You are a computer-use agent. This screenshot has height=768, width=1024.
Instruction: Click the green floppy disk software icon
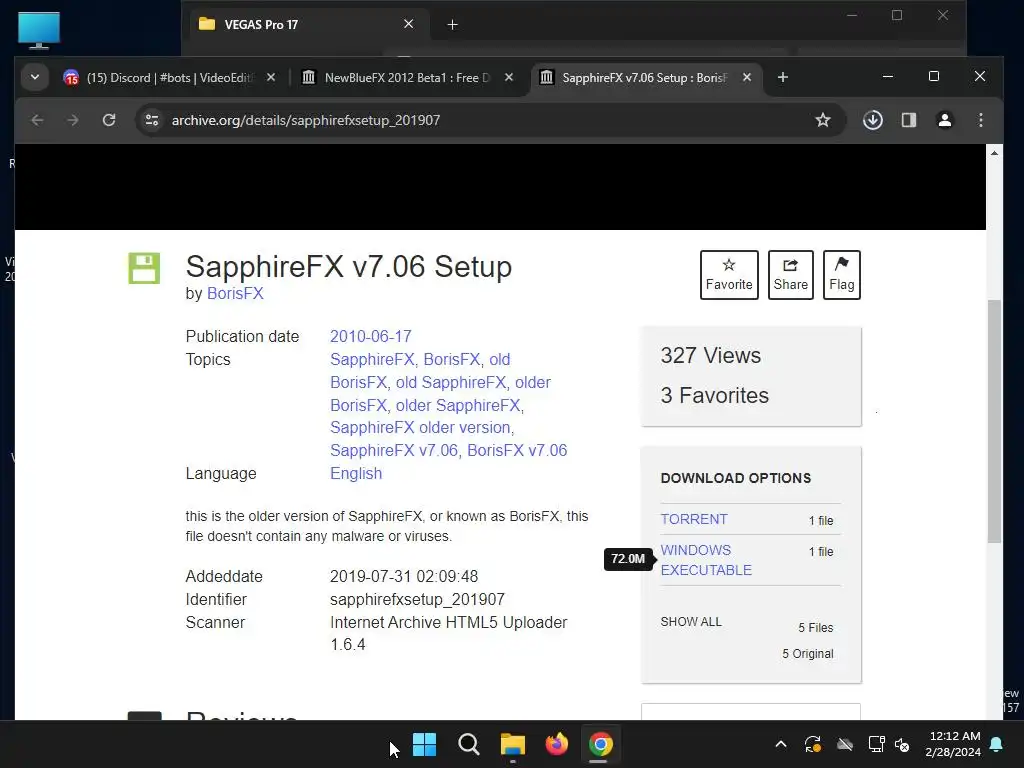click(x=144, y=268)
